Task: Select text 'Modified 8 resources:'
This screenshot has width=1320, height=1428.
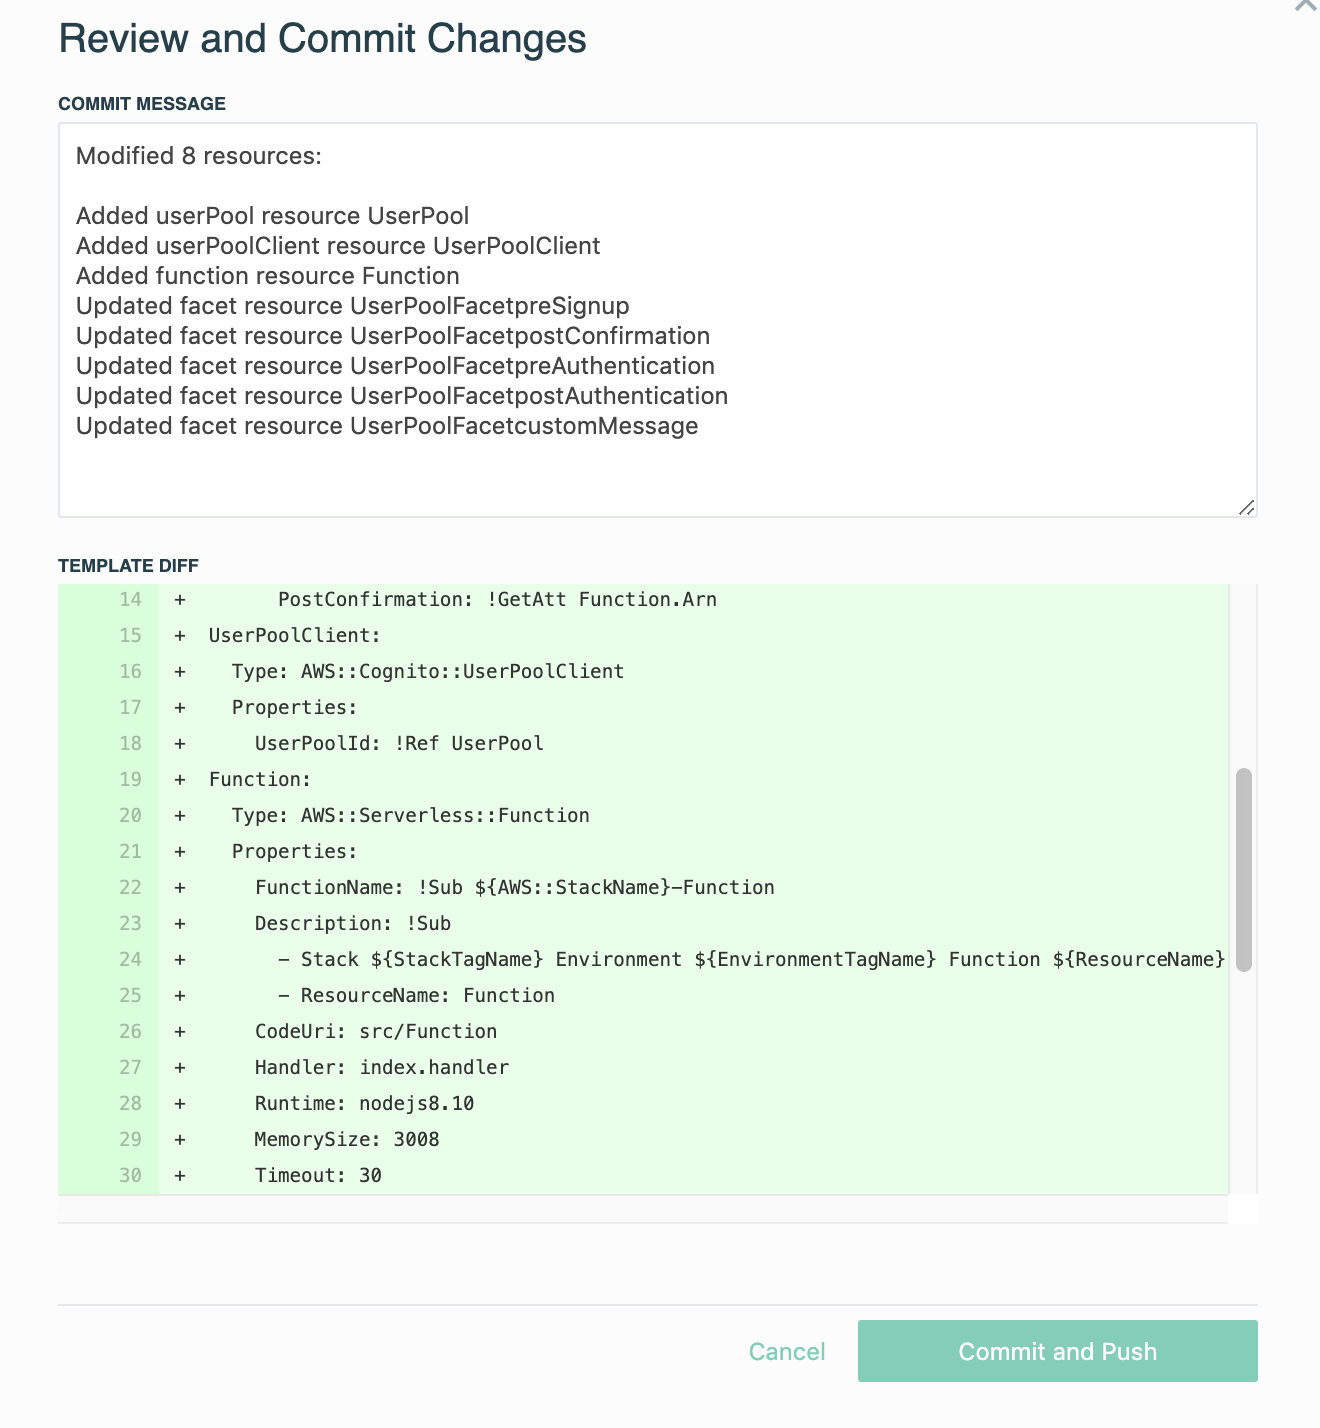Action: coord(199,156)
